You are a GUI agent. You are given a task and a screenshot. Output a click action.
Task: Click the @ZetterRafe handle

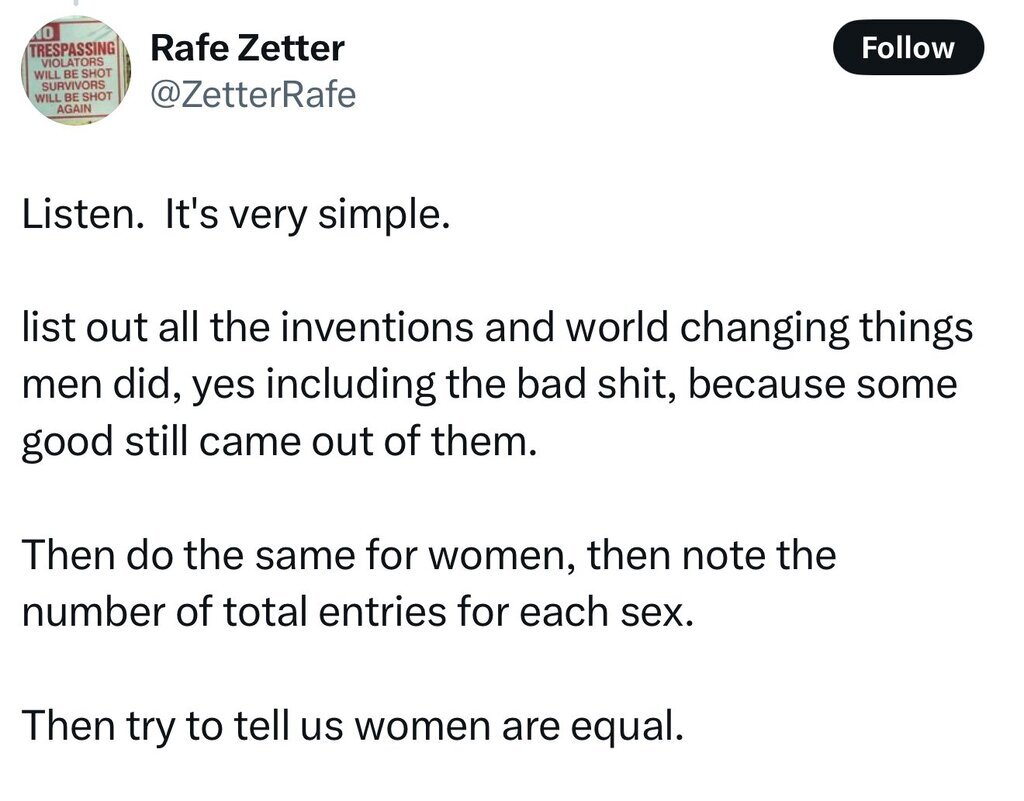click(x=252, y=95)
